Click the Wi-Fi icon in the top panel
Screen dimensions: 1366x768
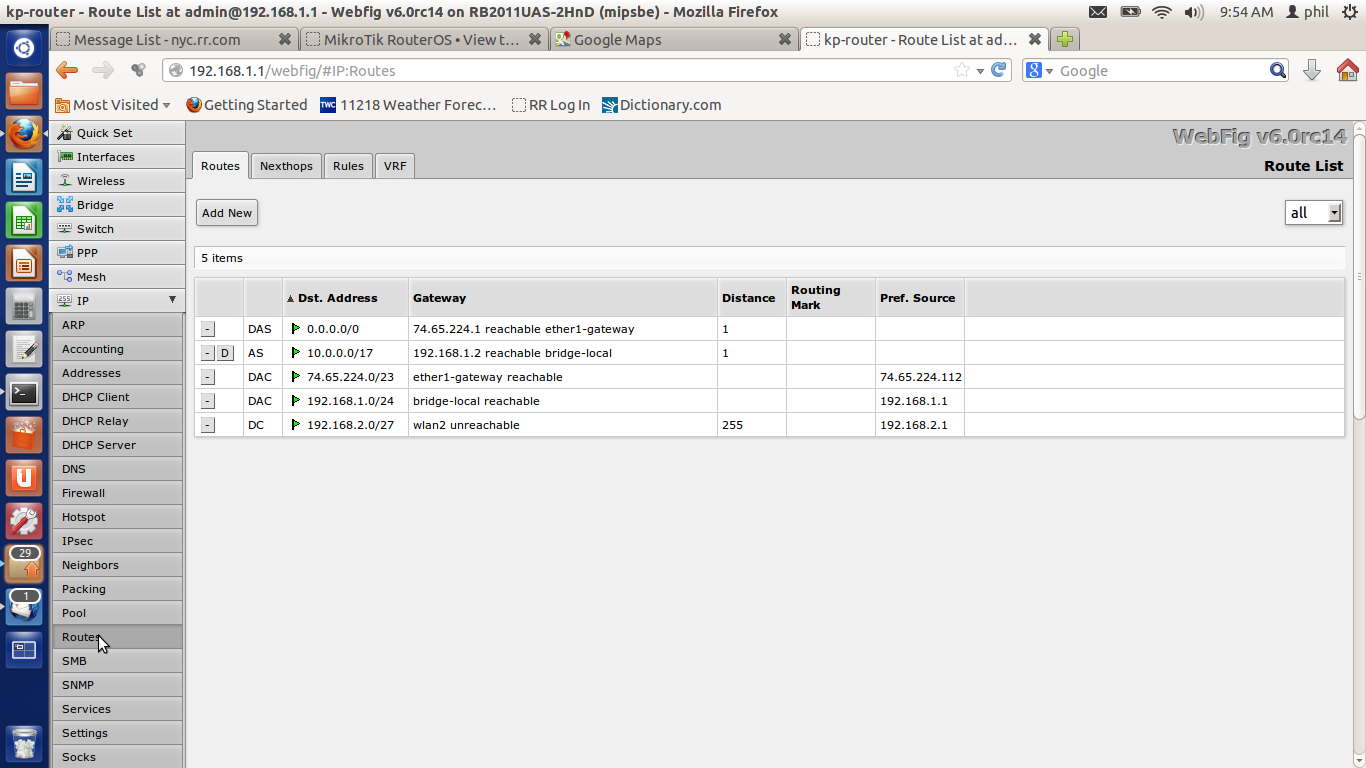(x=1163, y=13)
